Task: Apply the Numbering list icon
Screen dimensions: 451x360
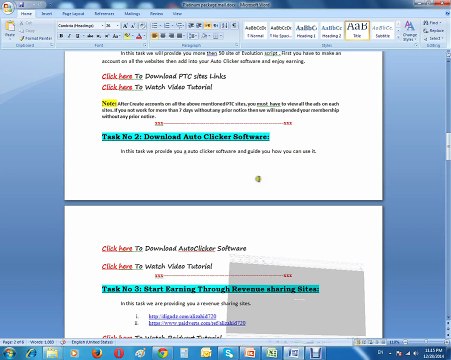Action: coord(168,26)
